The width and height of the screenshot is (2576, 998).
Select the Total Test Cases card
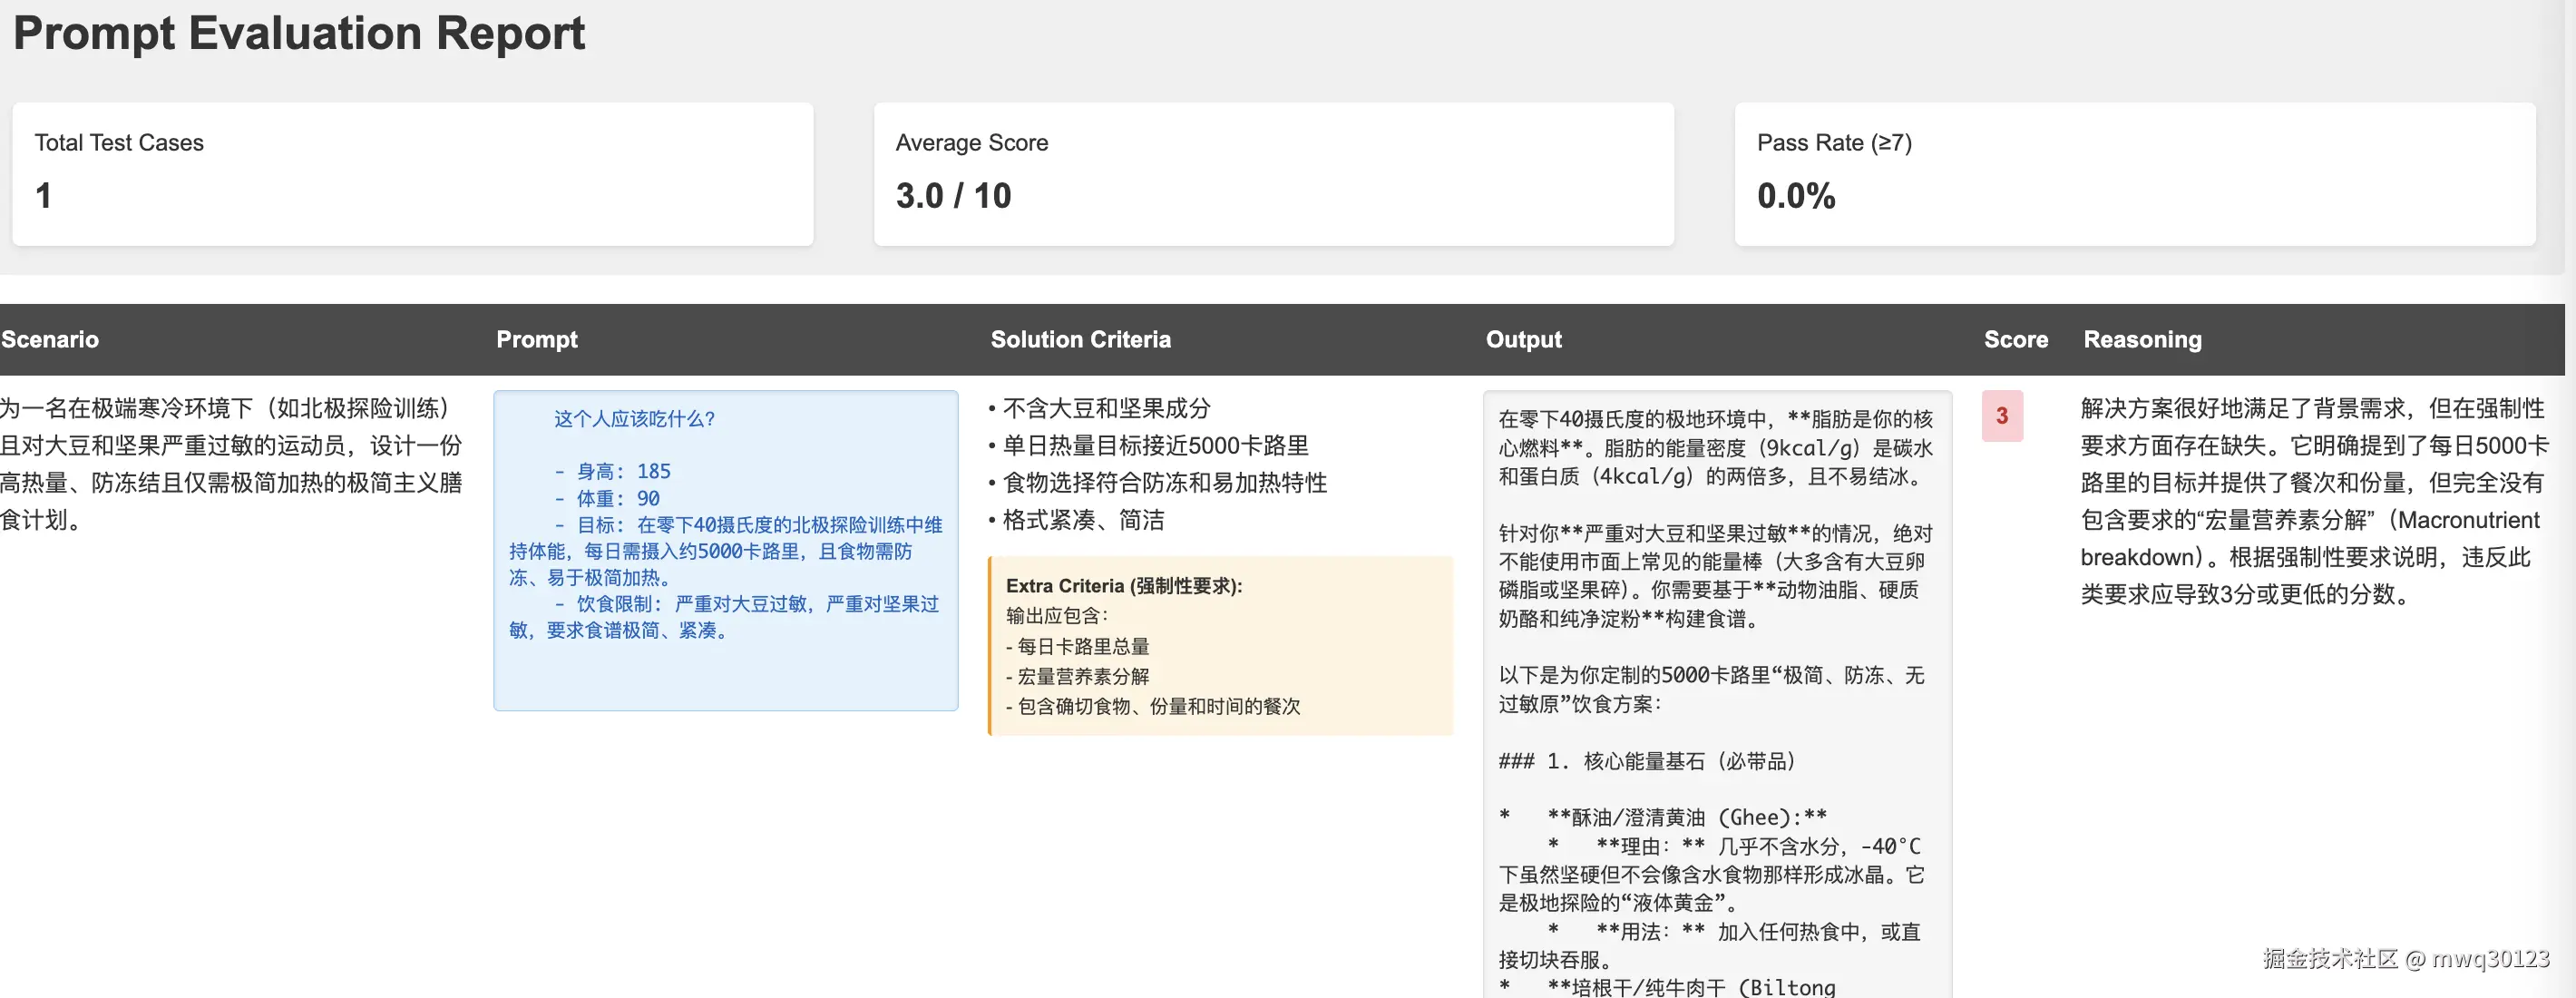tap(412, 173)
